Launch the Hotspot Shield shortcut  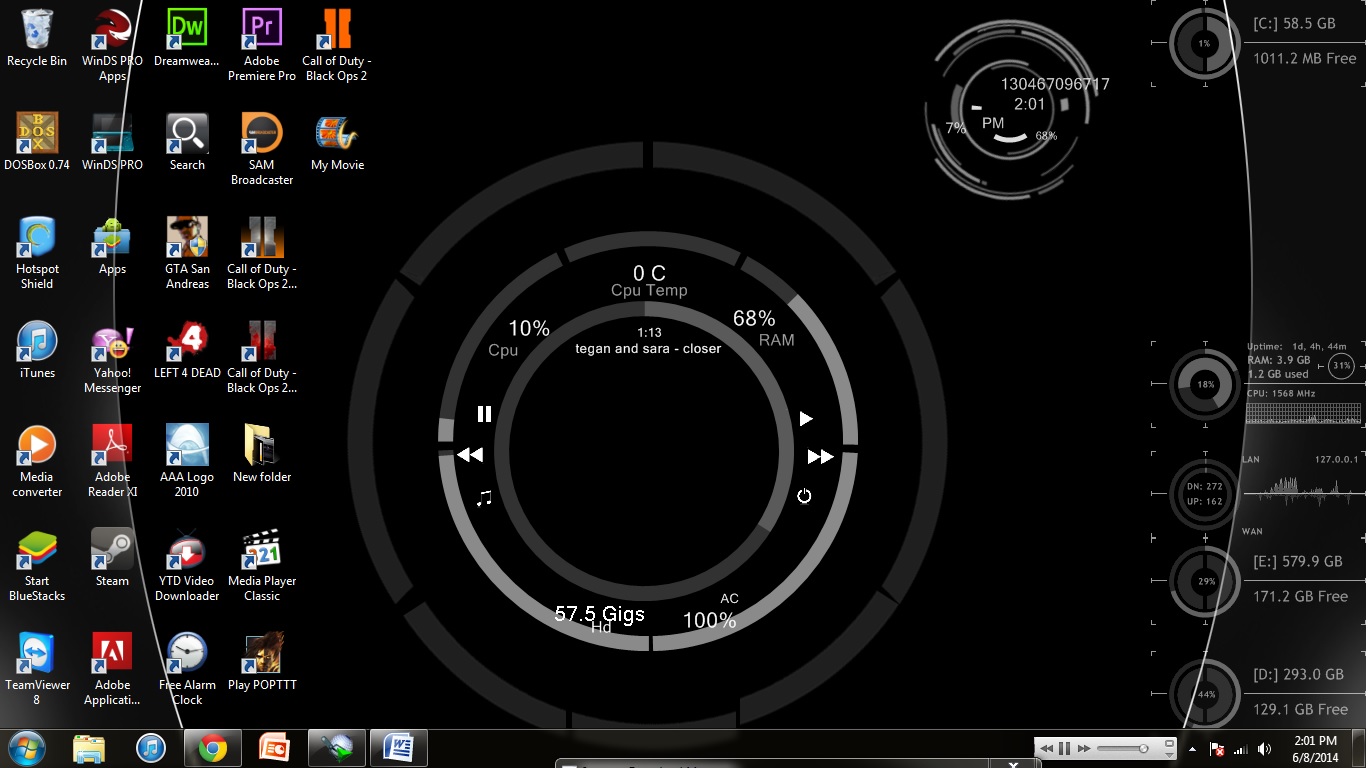37,254
